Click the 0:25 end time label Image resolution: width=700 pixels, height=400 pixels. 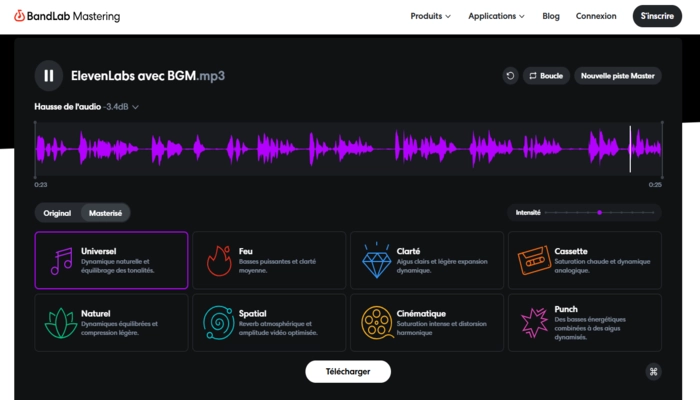(x=655, y=184)
